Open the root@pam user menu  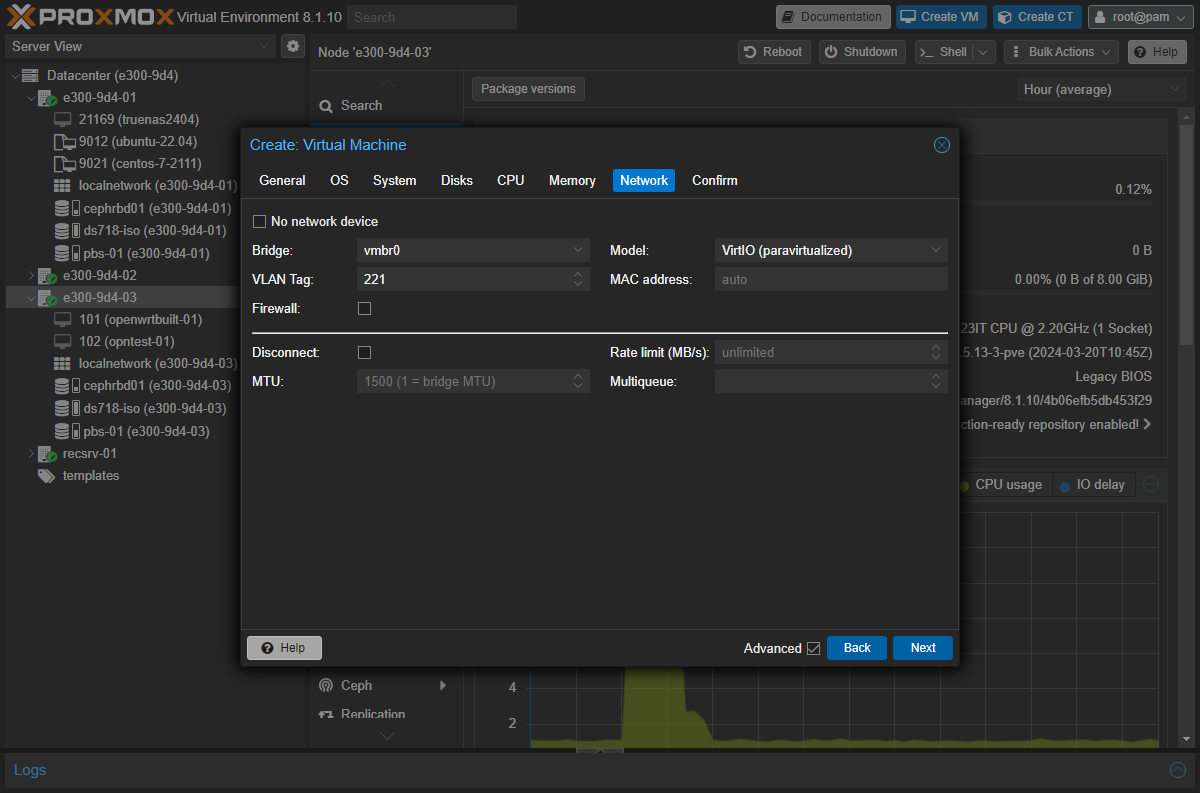point(1140,17)
